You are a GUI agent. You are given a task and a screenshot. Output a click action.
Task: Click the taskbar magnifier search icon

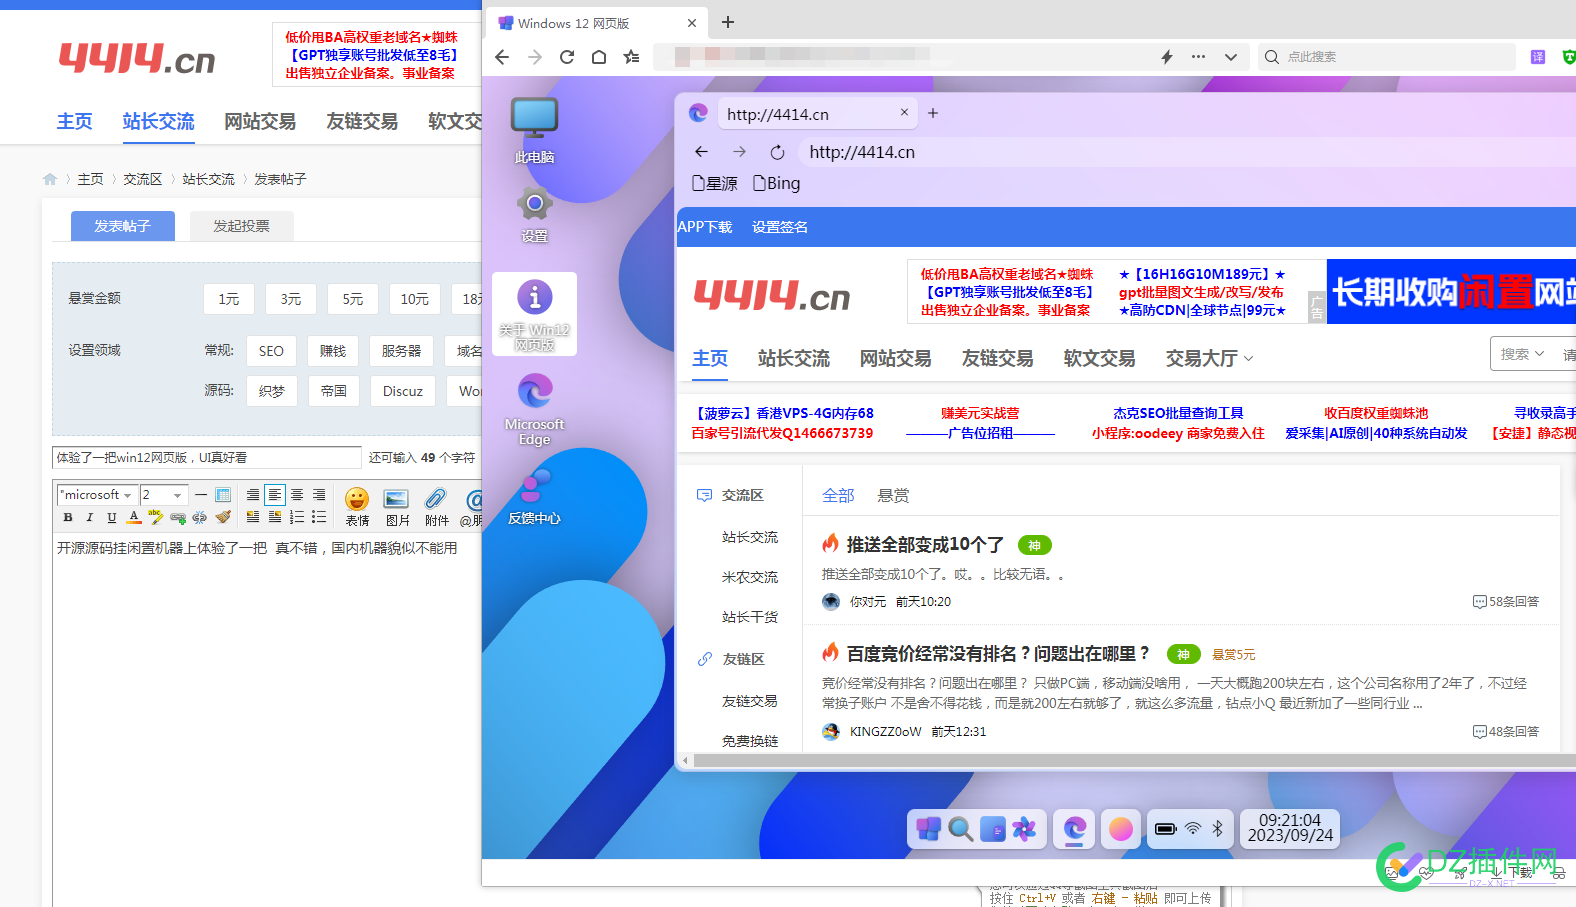tap(961, 829)
